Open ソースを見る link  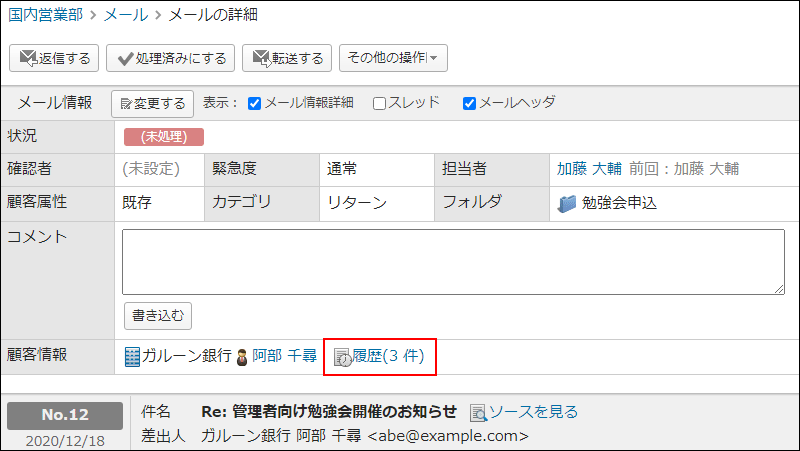pos(533,412)
